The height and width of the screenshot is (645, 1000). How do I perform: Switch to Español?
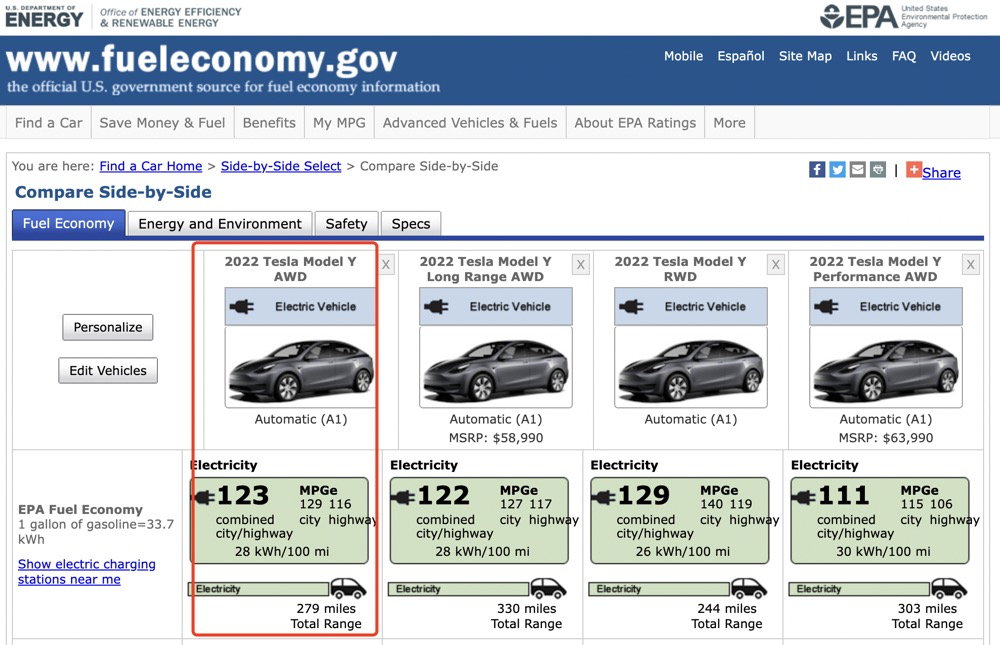coord(740,56)
